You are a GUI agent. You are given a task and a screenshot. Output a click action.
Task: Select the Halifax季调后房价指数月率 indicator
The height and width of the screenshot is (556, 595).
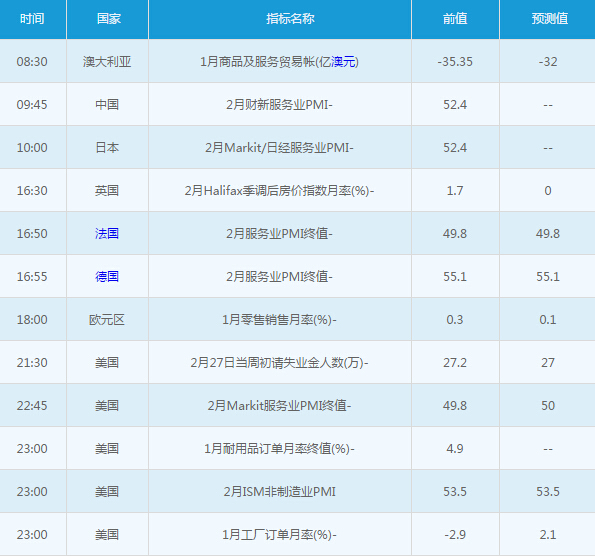tap(279, 190)
